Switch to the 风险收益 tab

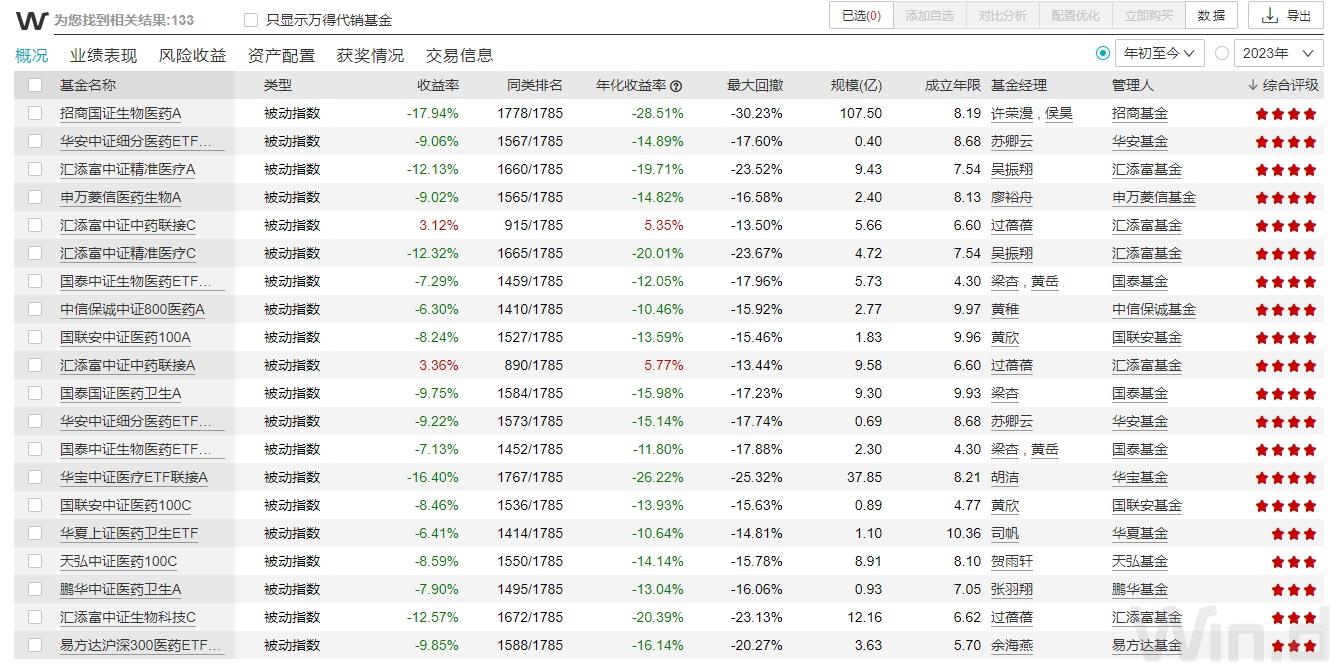pos(192,56)
